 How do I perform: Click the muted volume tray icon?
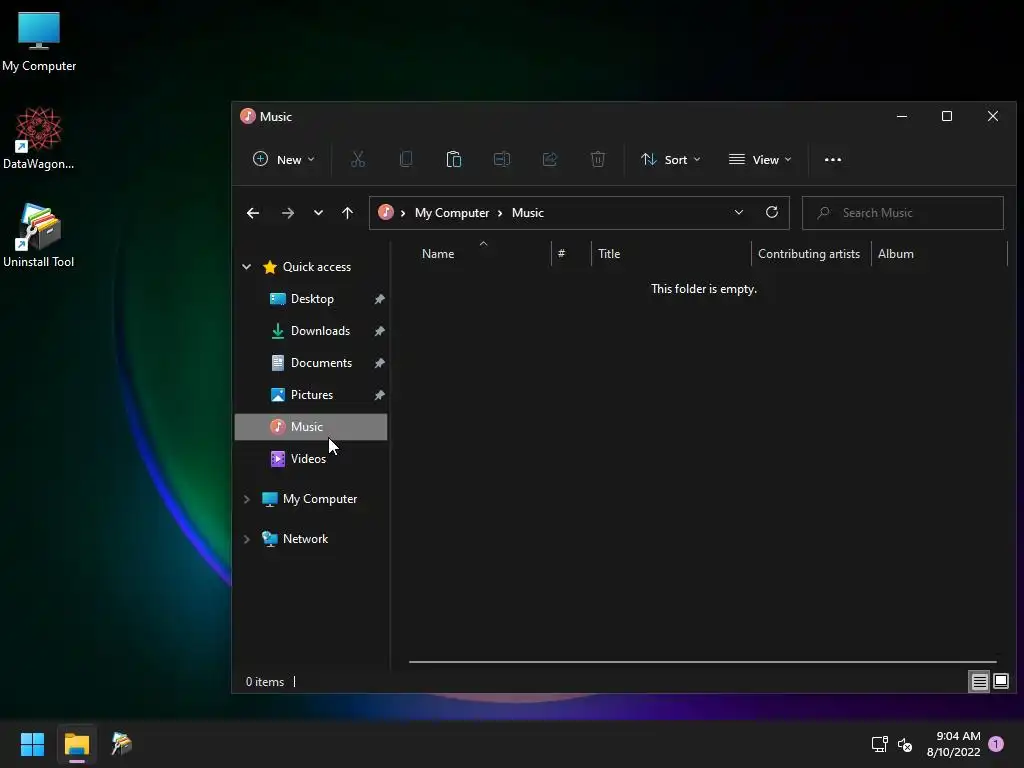click(x=905, y=744)
